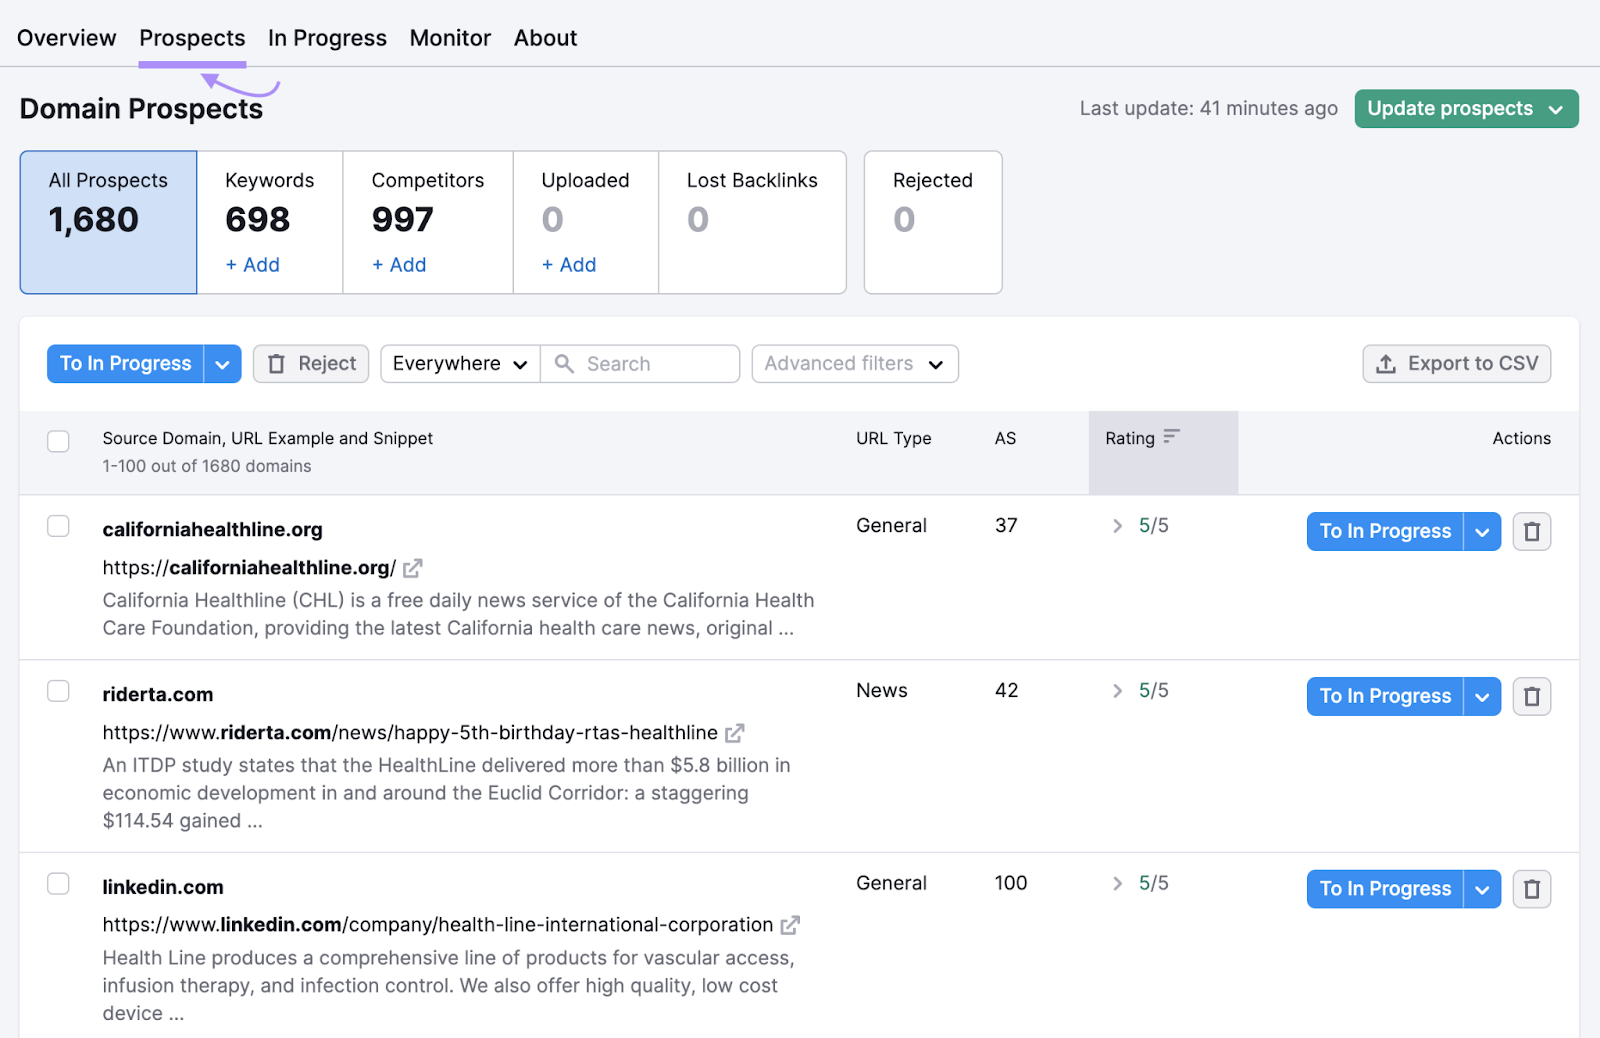This screenshot has height=1038, width=1600.
Task: Open linkedin.com company page via external link icon
Action: [790, 925]
